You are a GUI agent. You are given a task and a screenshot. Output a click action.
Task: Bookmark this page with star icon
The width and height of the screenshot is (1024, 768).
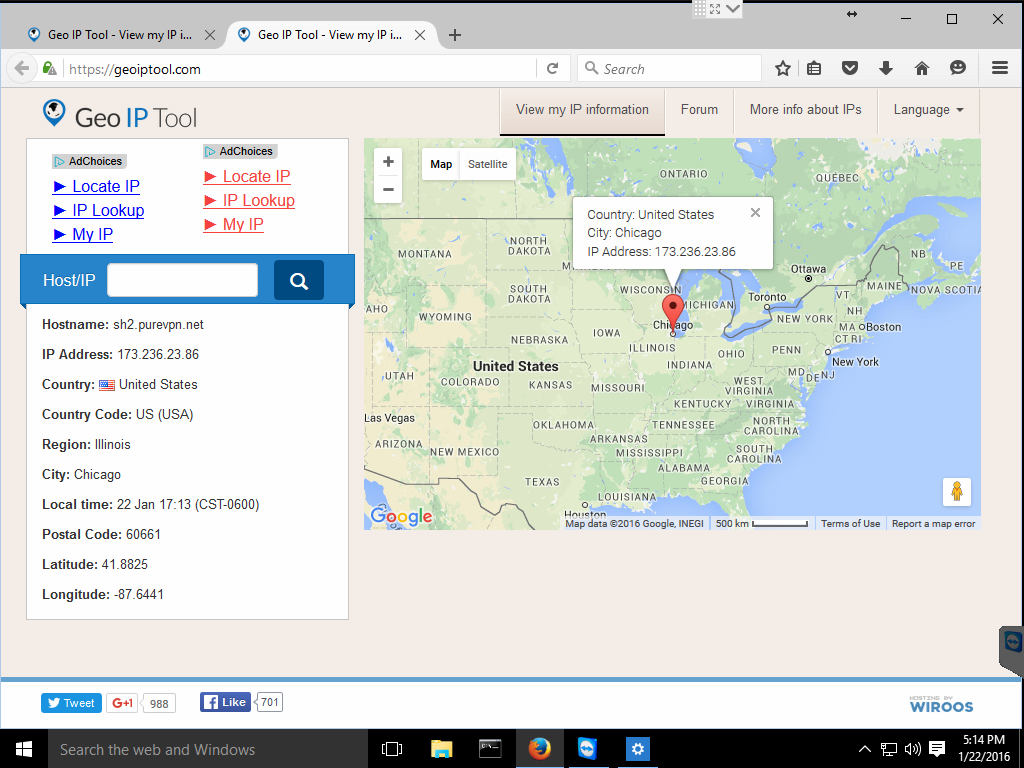[782, 69]
